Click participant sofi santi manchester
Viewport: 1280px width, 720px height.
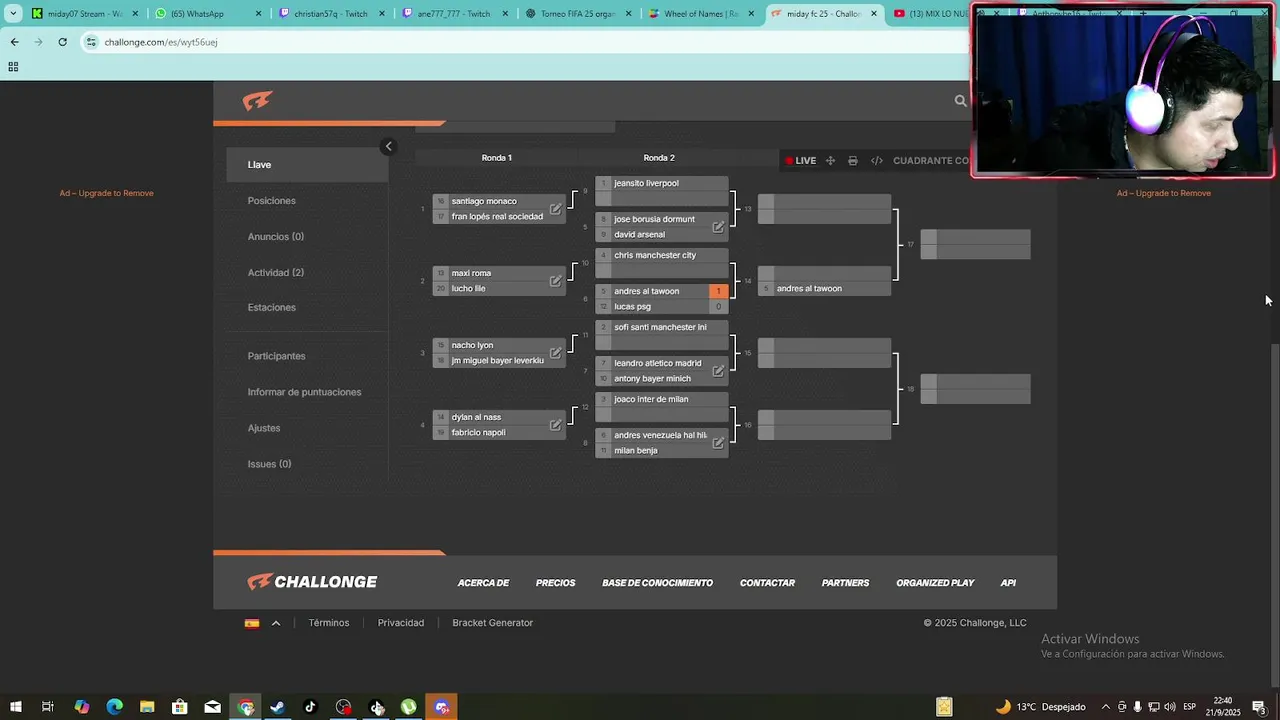[x=662, y=328]
